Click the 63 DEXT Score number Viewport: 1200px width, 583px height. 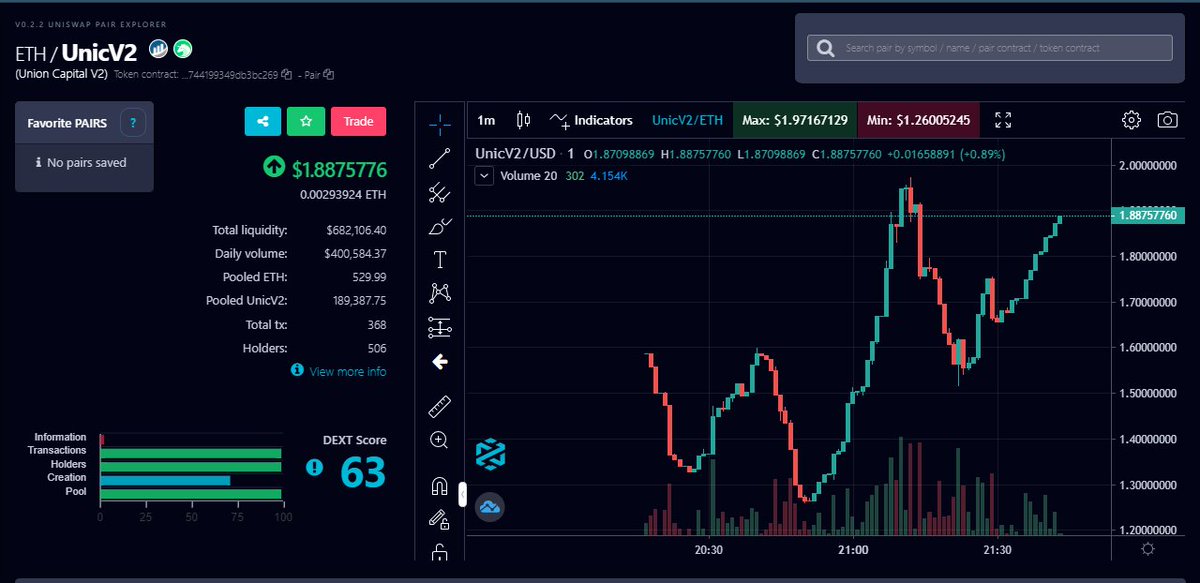coord(363,472)
